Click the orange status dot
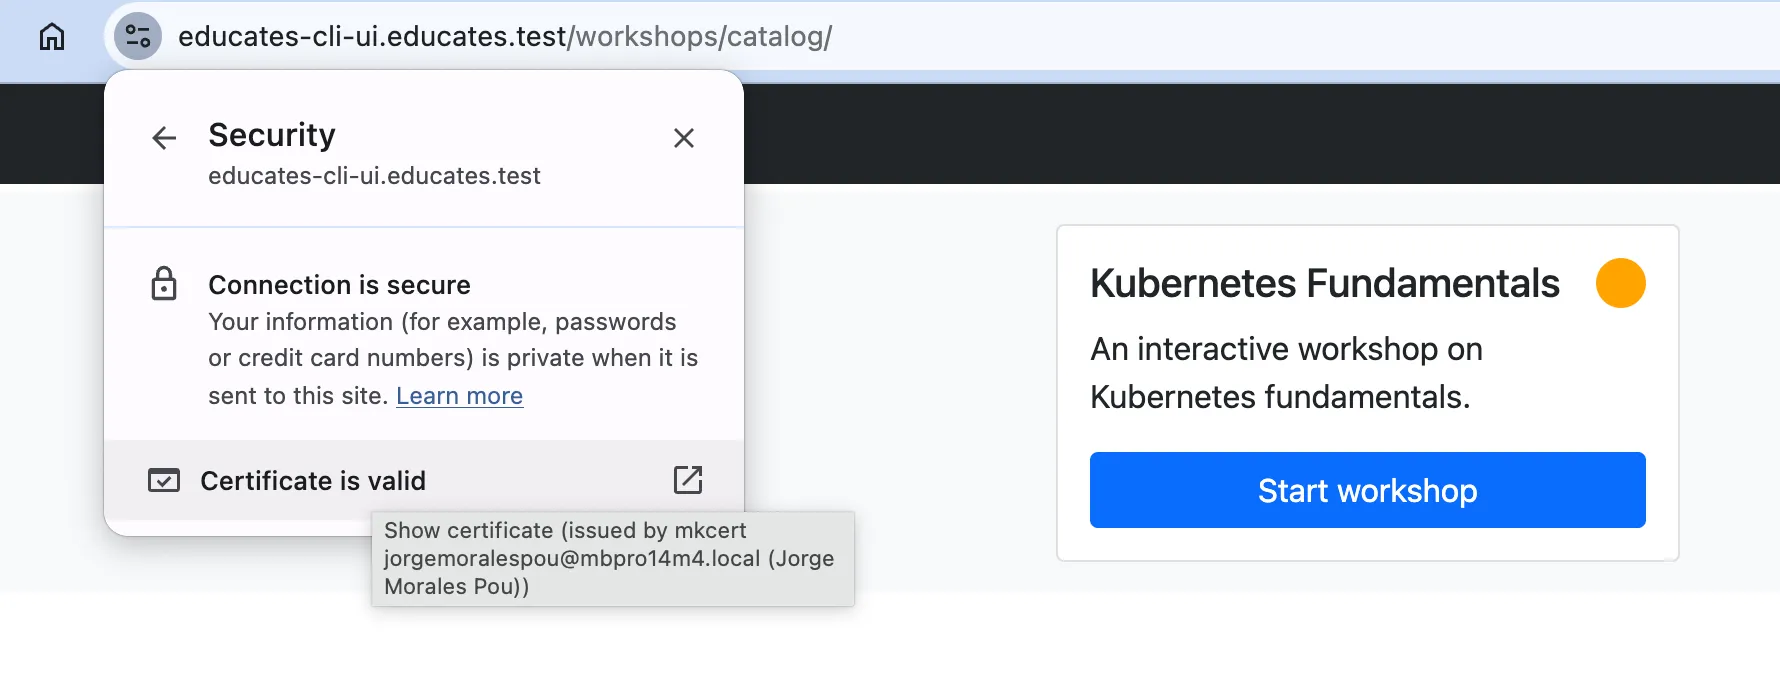1780x678 pixels. click(1620, 283)
